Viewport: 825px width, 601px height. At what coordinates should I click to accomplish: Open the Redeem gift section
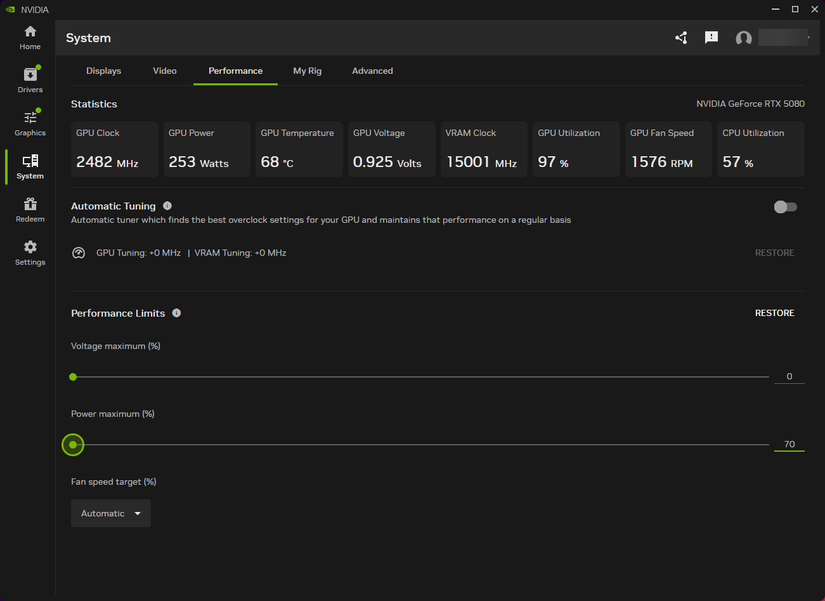pyautogui.click(x=30, y=209)
